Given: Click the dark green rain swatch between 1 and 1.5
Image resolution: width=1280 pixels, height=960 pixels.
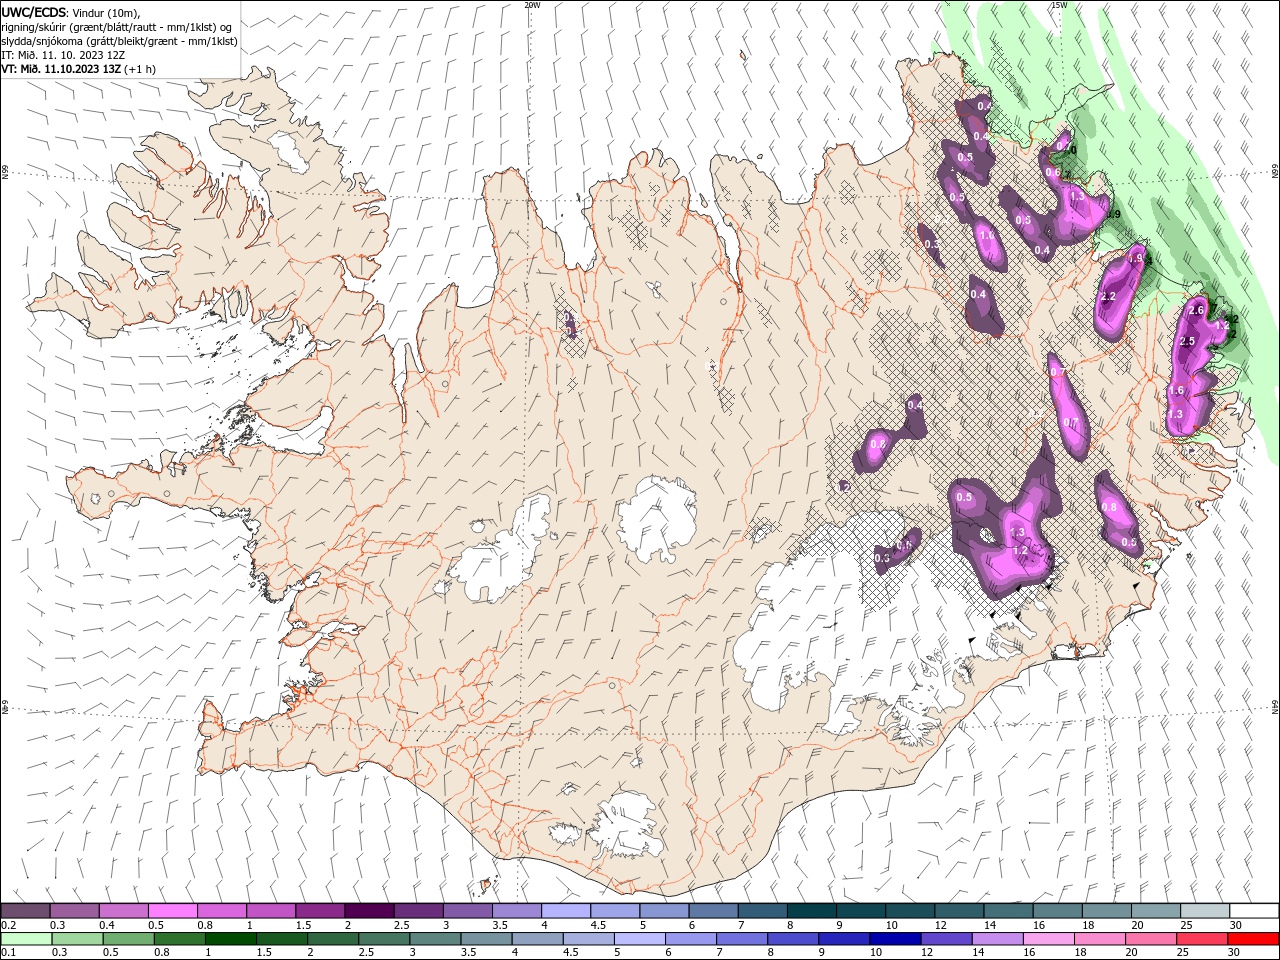Looking at the screenshot, I should 230,939.
